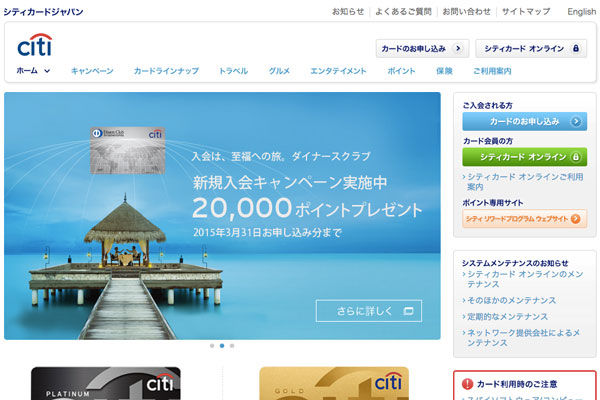Click the カード利用時のご注意 heading

coord(517,384)
